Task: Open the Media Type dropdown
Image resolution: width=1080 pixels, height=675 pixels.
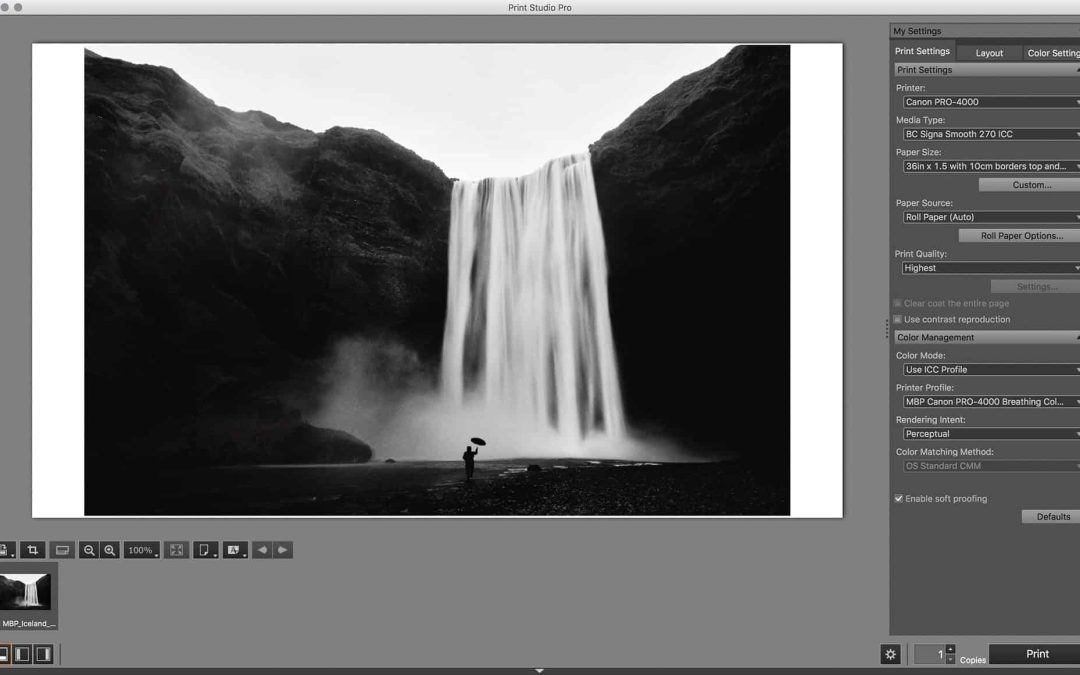Action: tap(990, 134)
